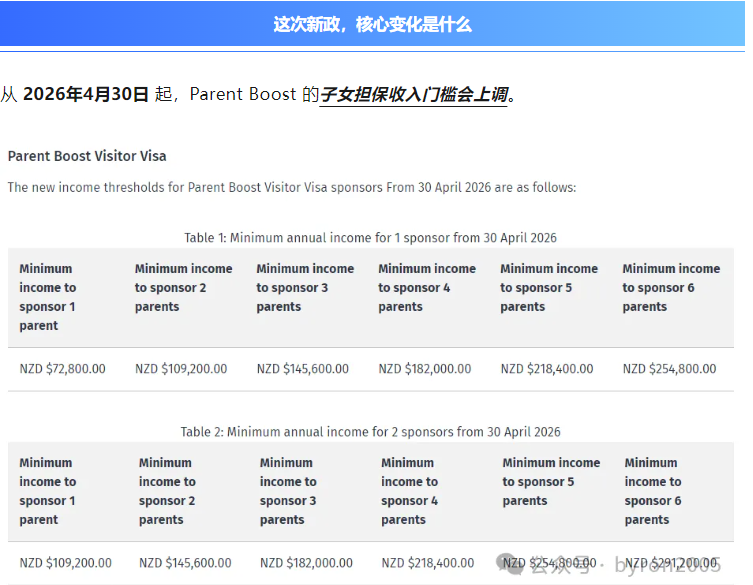
Task: Click Table 1 value NZD $109,200.00
Action: 181,369
